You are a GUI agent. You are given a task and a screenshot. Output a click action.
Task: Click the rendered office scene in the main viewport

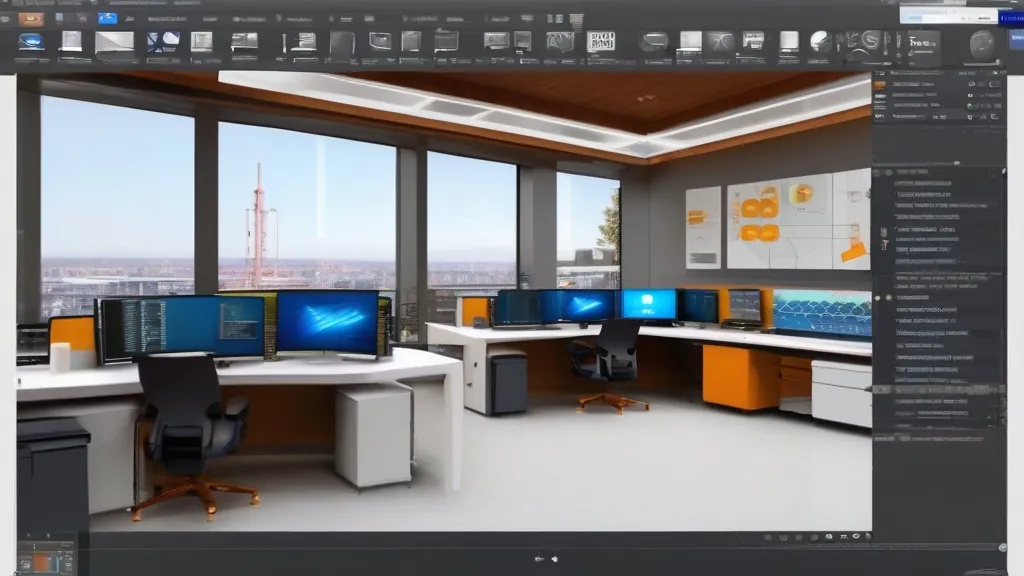444,302
